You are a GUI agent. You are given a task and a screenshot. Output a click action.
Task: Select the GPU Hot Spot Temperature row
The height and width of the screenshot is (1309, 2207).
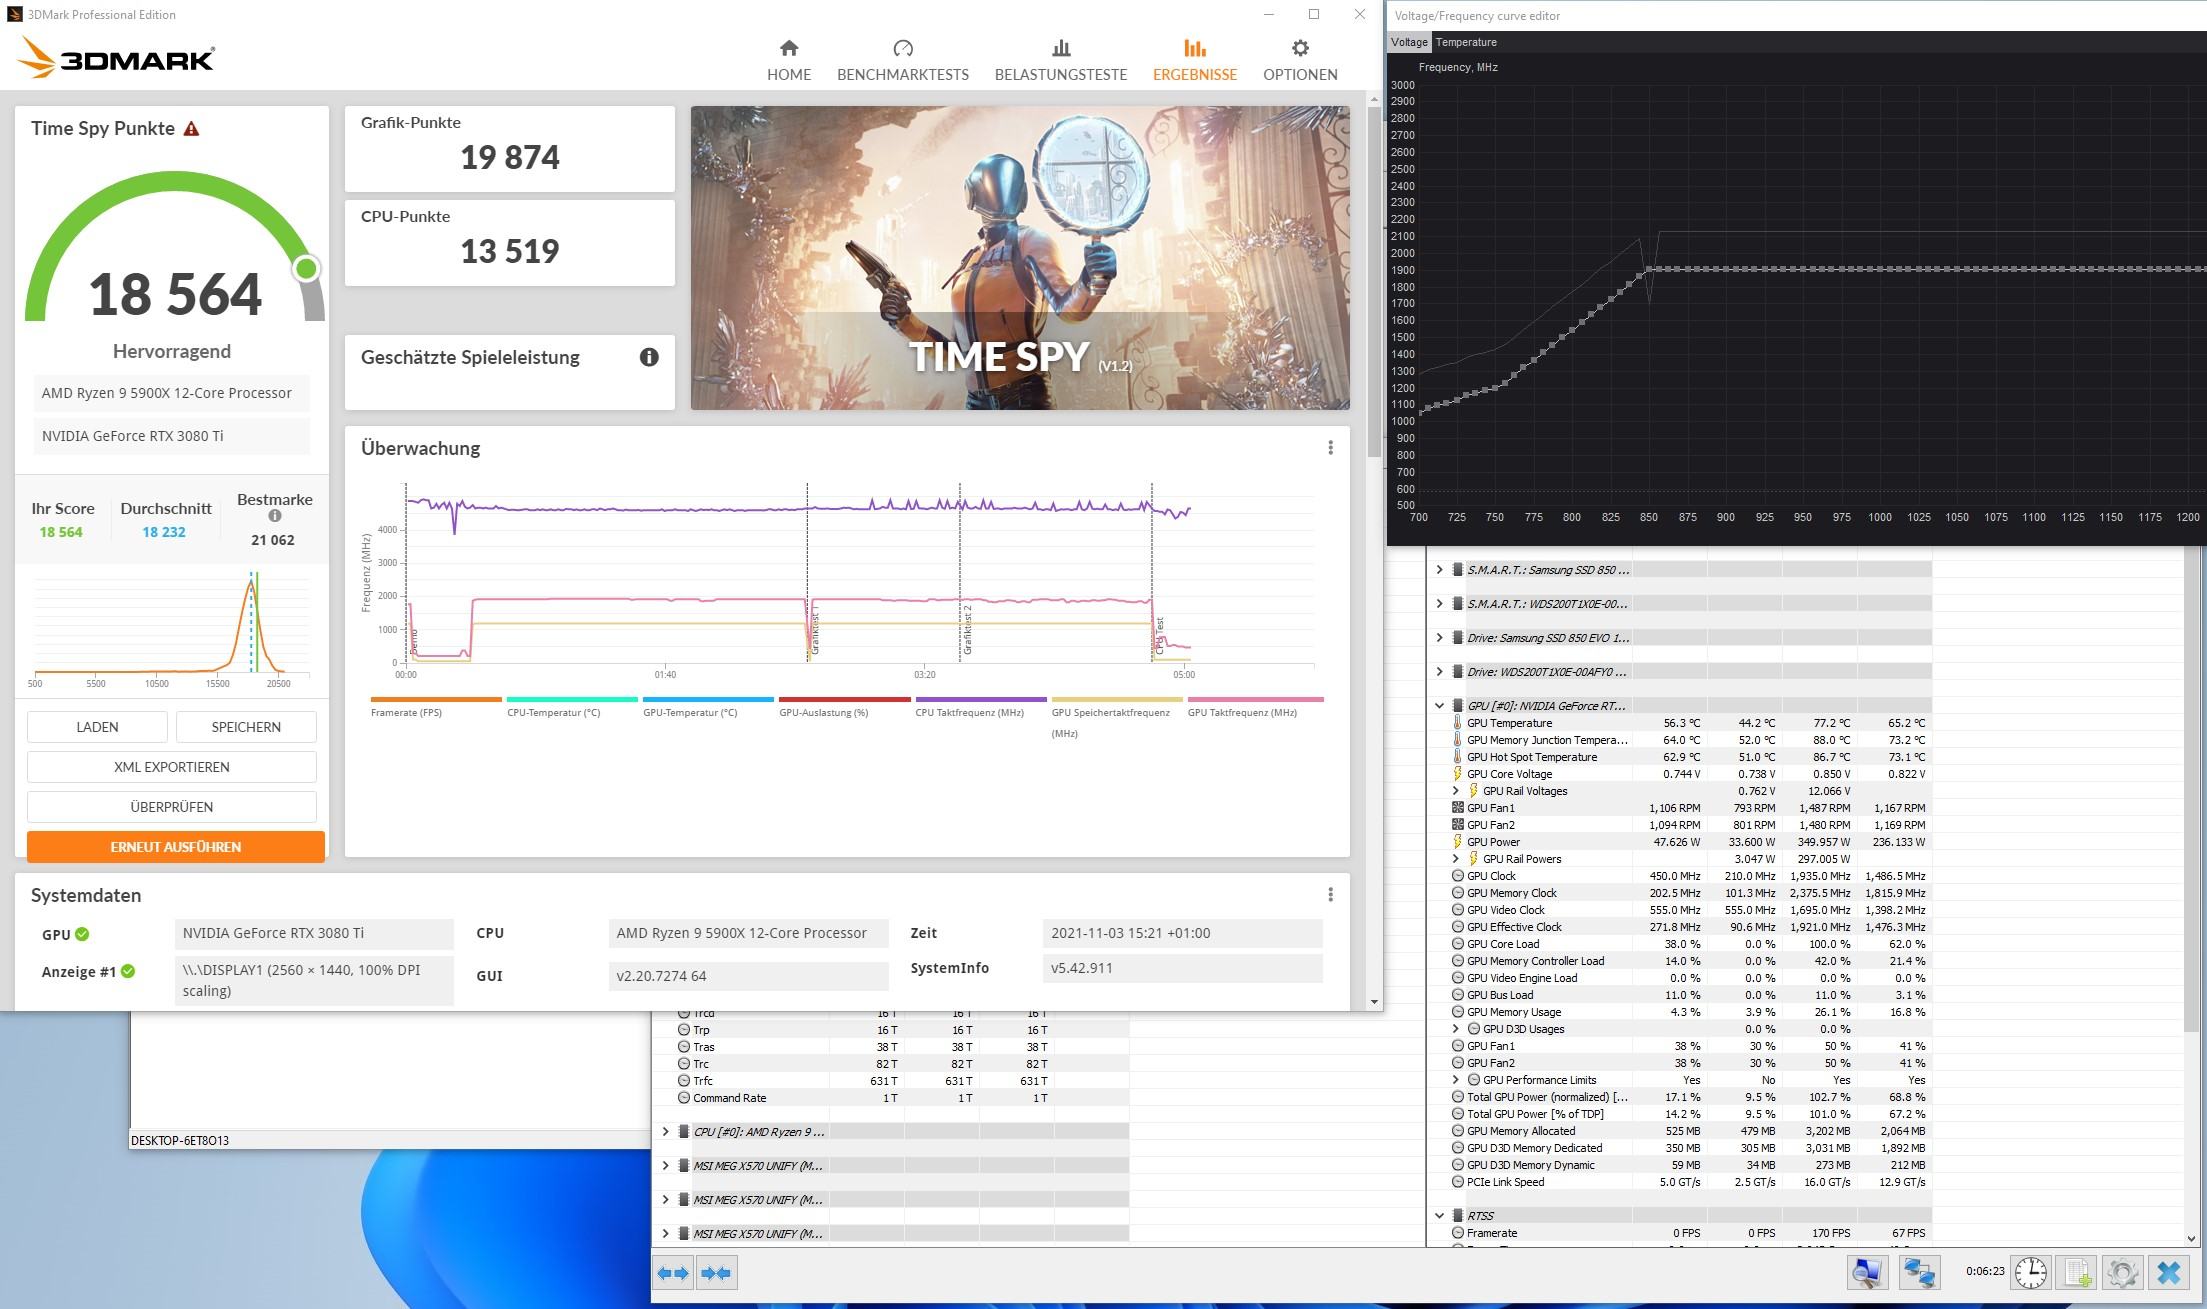click(1691, 757)
